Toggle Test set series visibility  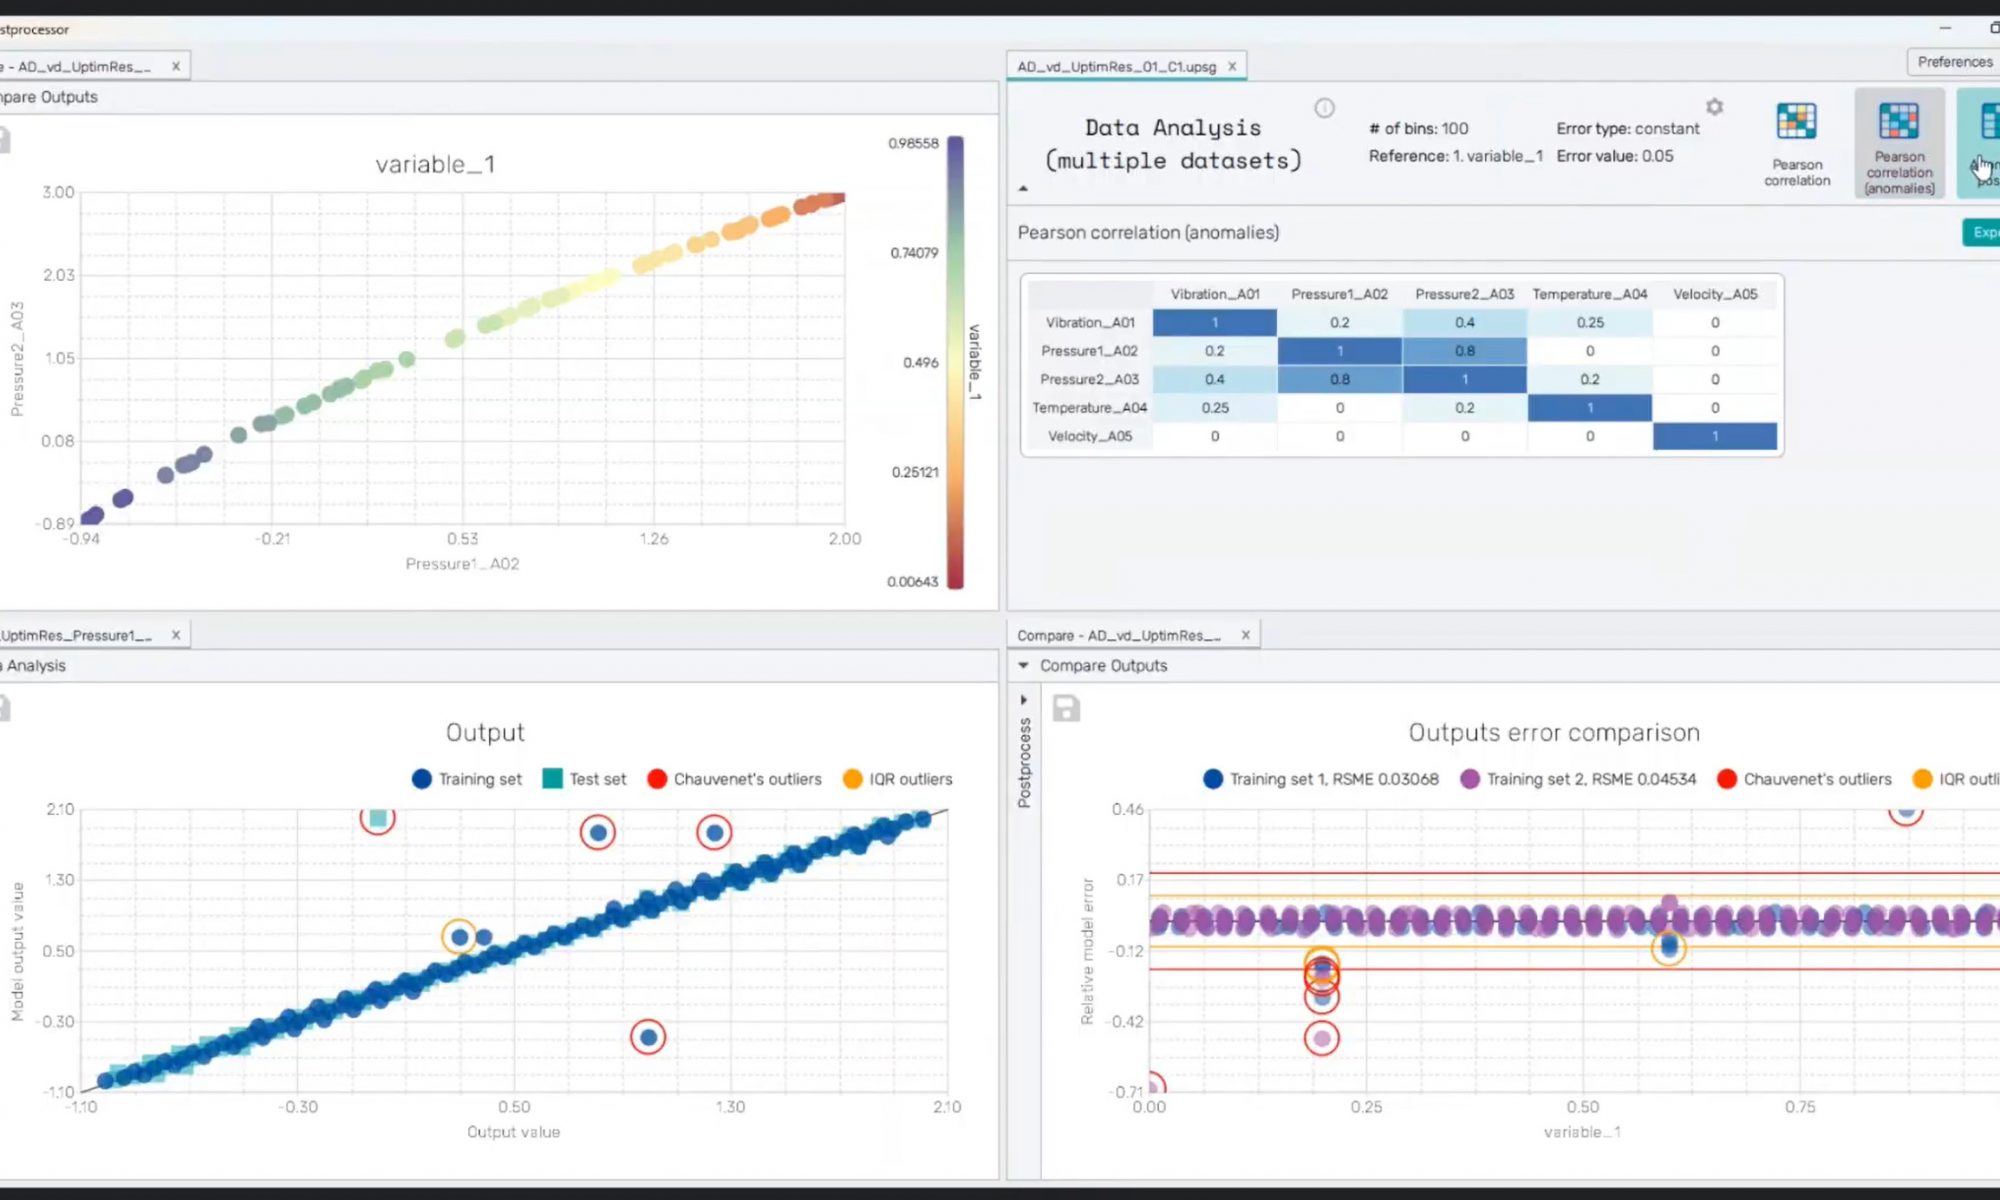click(584, 779)
